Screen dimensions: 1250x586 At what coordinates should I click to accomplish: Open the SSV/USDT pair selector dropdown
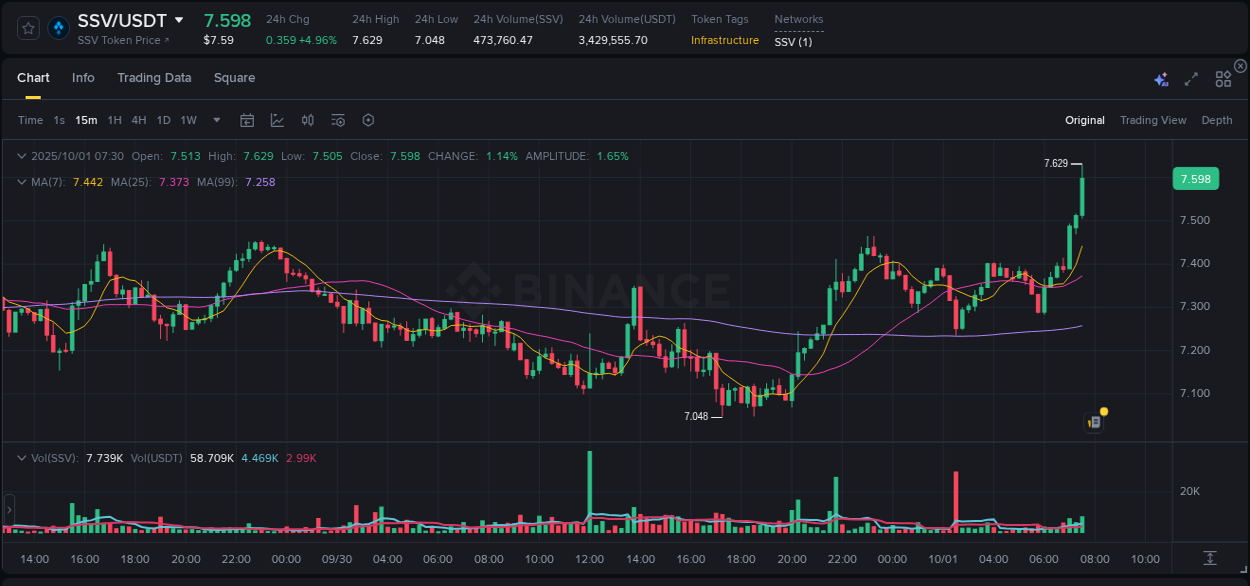(x=179, y=20)
